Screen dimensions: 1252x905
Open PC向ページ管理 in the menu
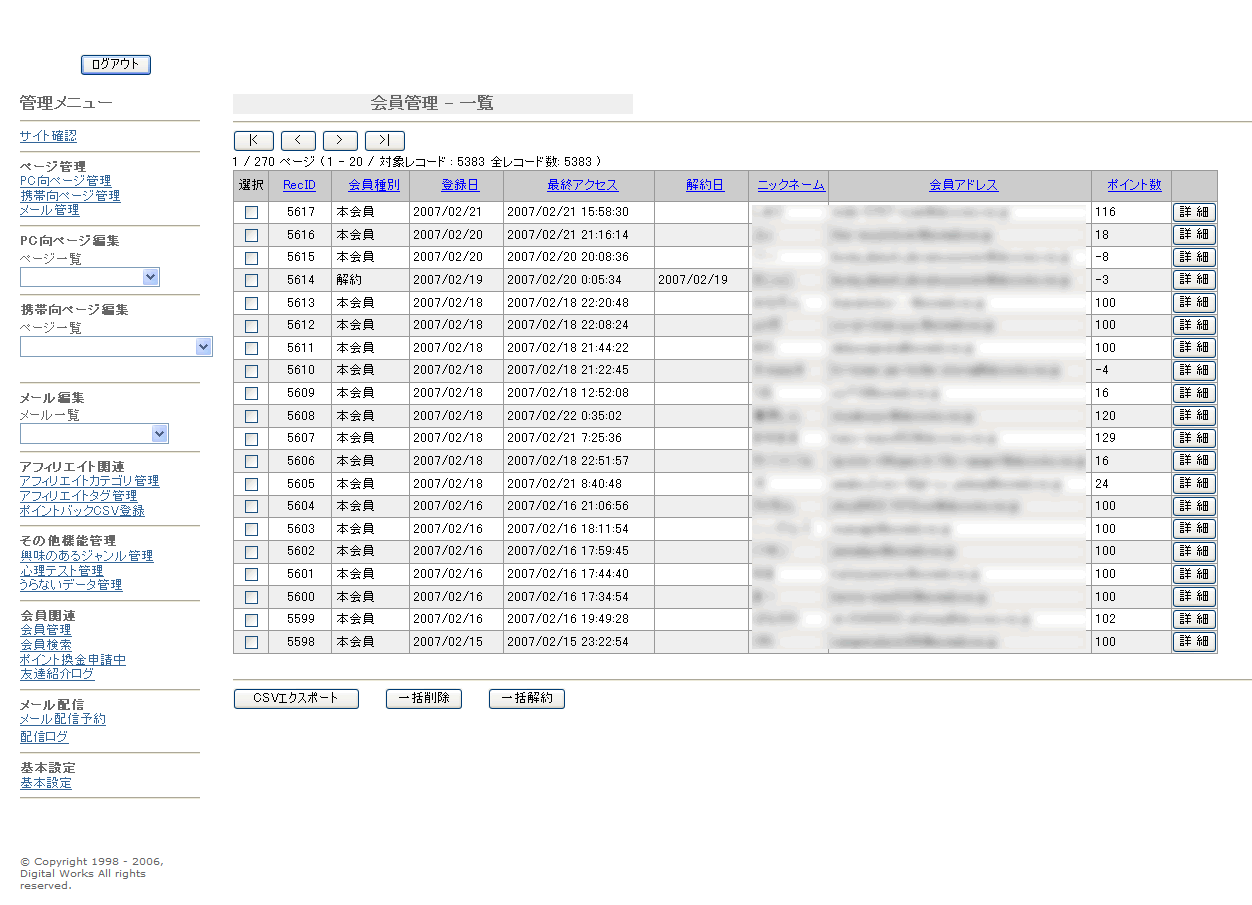[65, 181]
